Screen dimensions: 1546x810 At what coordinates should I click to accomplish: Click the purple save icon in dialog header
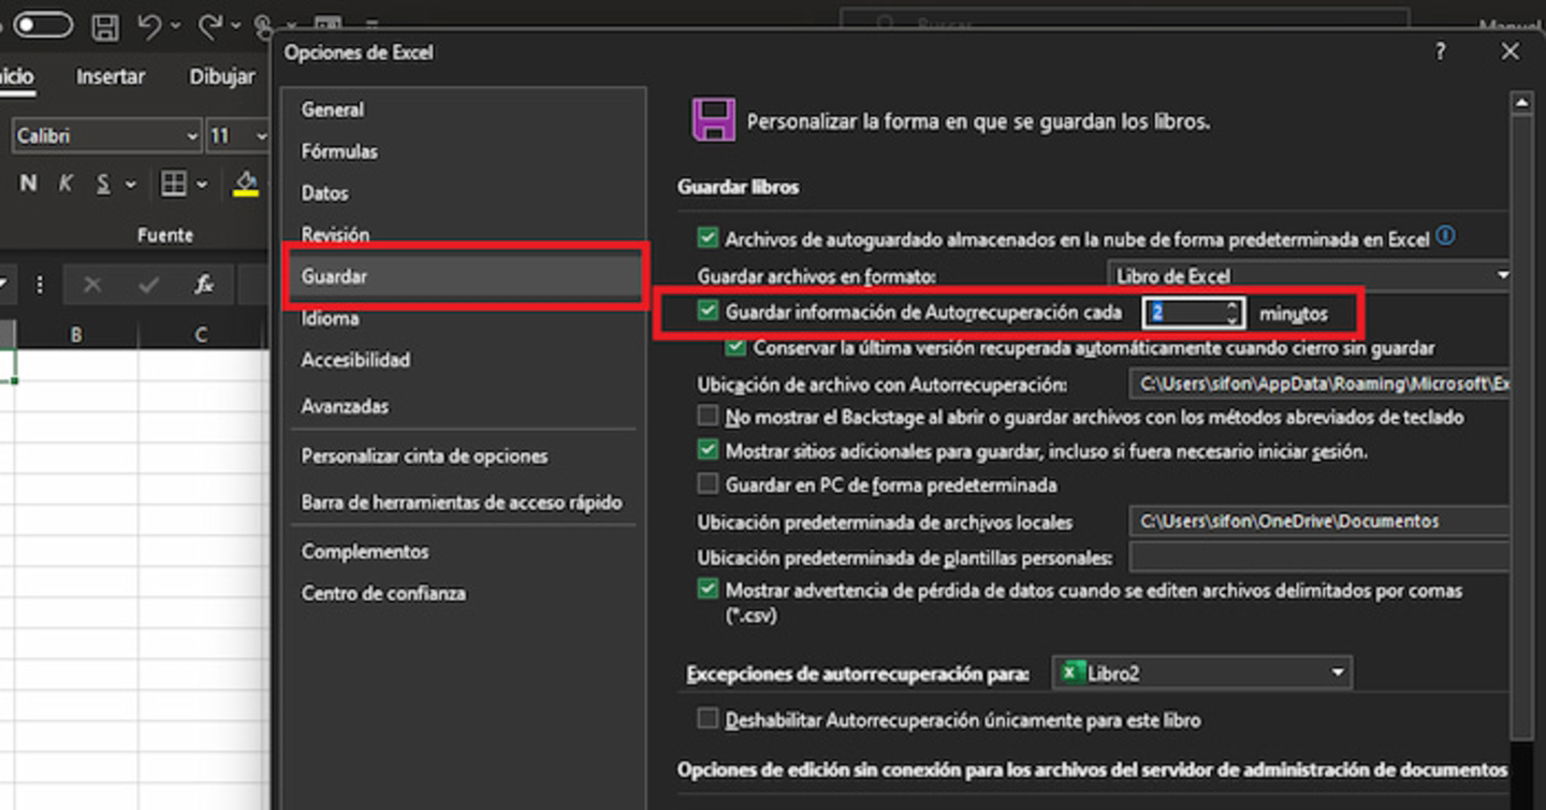(713, 120)
